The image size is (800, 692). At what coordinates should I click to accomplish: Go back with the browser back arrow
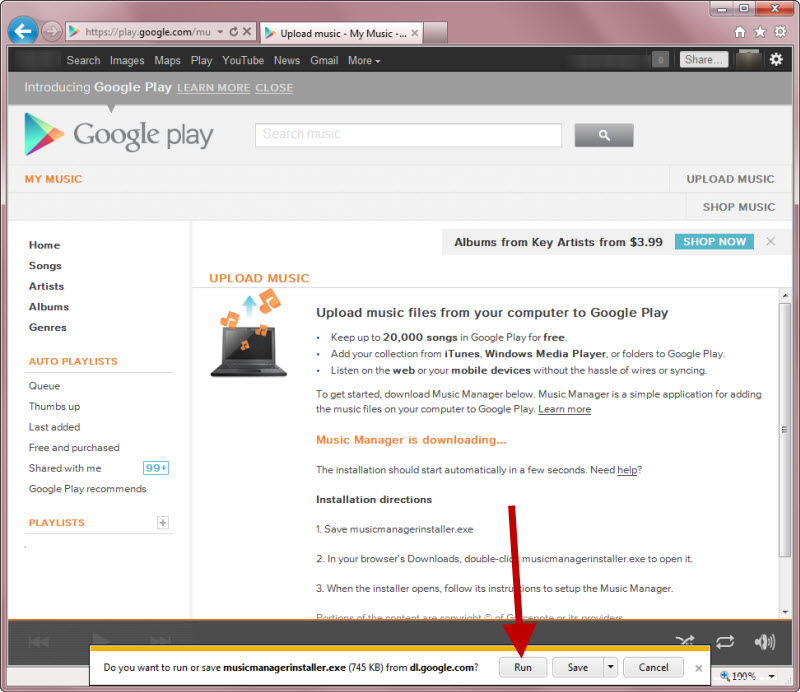23,32
